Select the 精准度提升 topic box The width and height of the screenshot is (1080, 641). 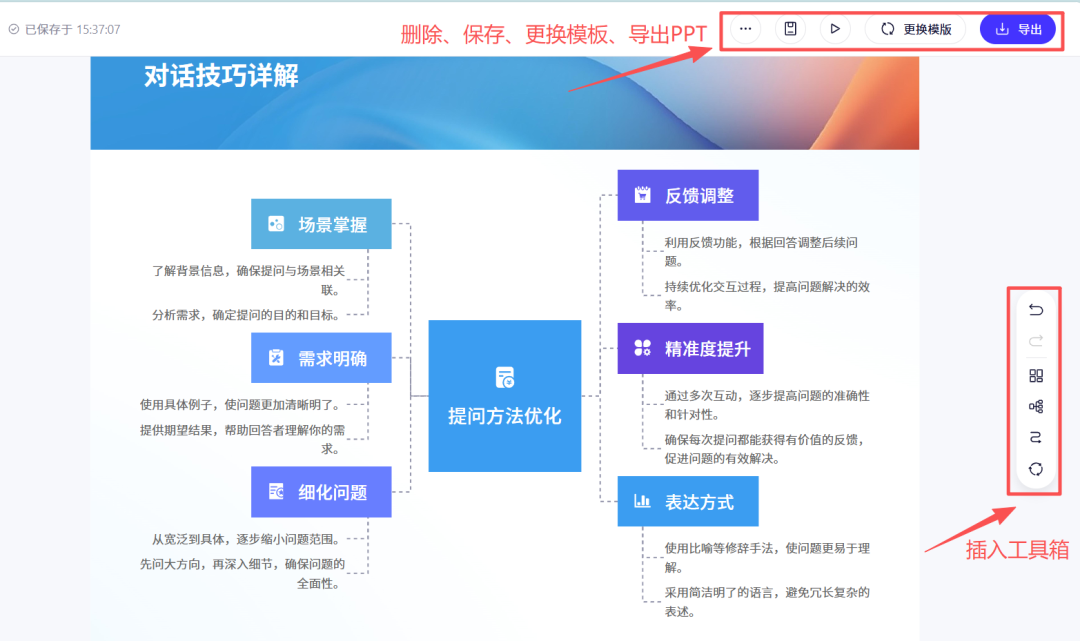pyautogui.click(x=690, y=348)
